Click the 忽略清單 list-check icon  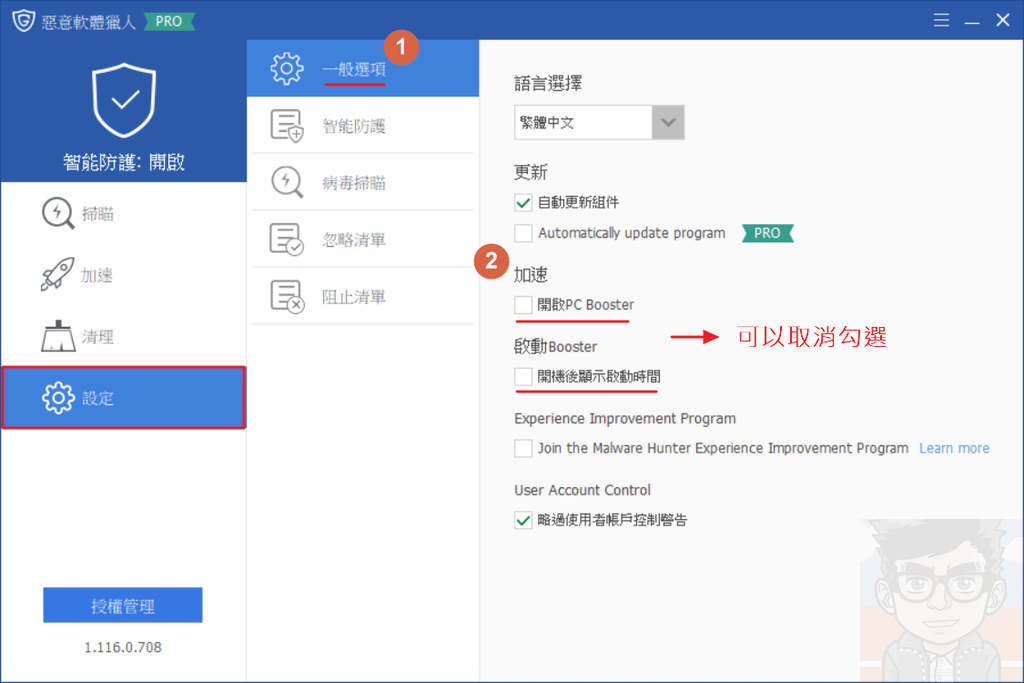pos(287,239)
